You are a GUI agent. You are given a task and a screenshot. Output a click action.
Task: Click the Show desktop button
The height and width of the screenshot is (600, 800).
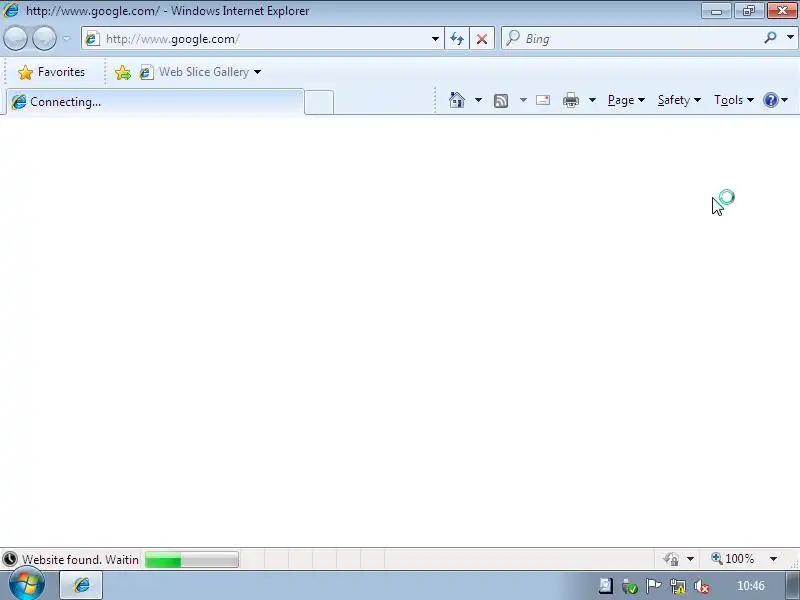[793, 585]
